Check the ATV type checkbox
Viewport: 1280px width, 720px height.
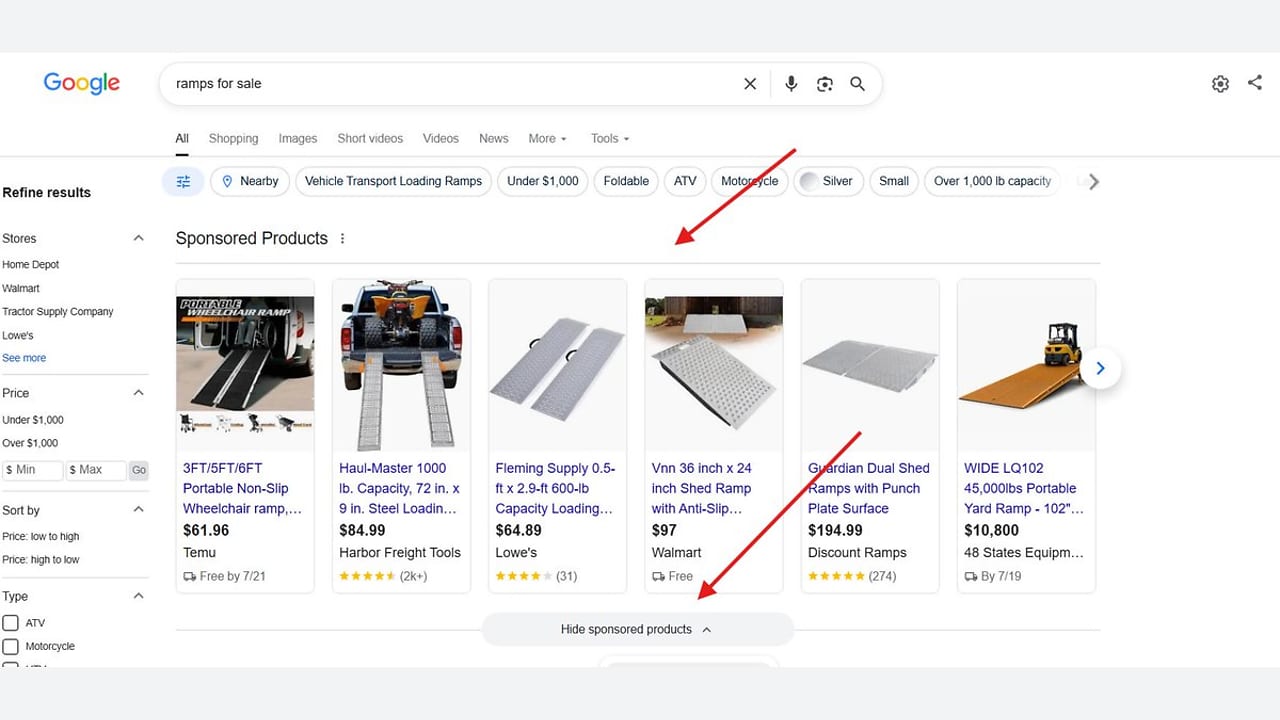click(x=11, y=623)
